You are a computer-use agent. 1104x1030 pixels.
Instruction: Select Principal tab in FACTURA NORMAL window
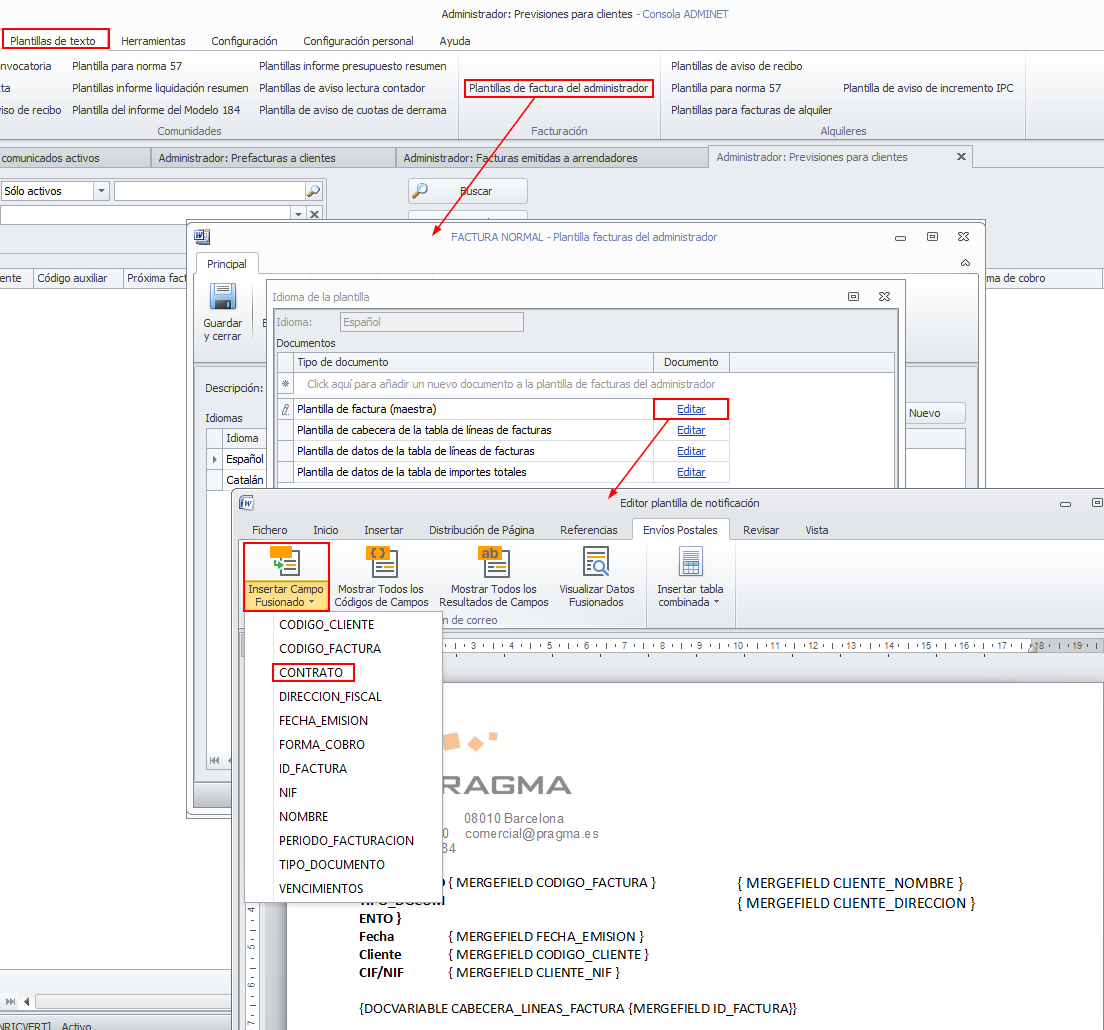[227, 264]
